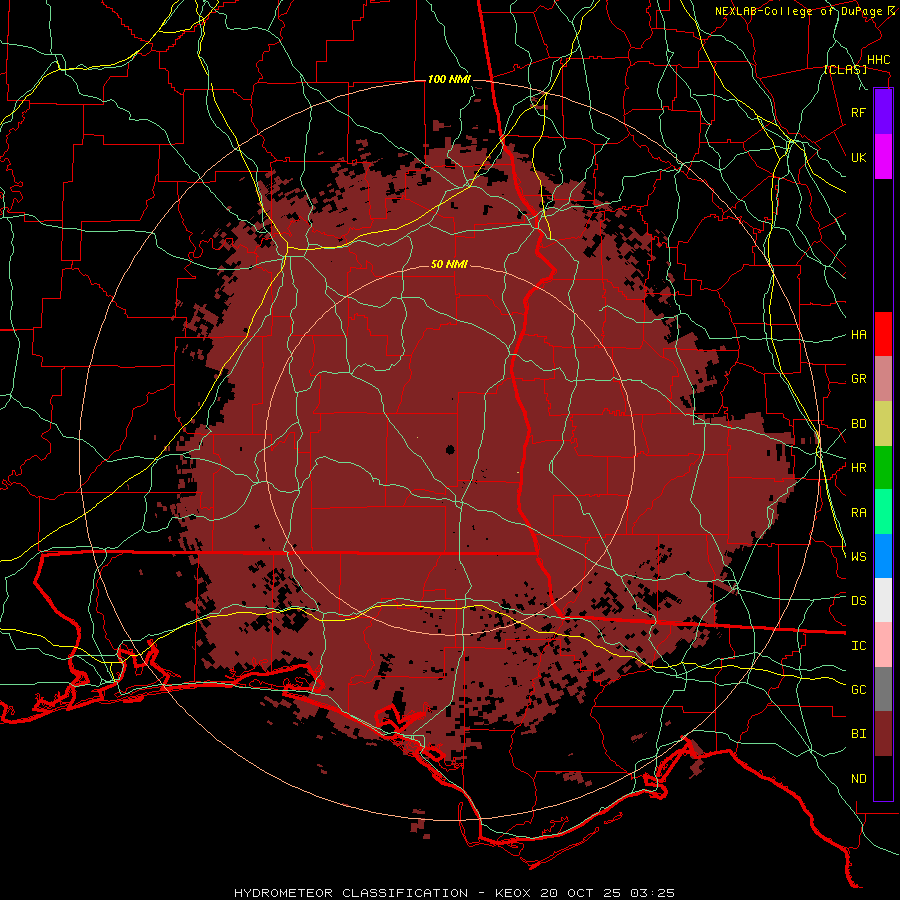Image resolution: width=900 pixels, height=900 pixels.
Task: Click the 100 NMI range ring label
Action: pos(449,79)
